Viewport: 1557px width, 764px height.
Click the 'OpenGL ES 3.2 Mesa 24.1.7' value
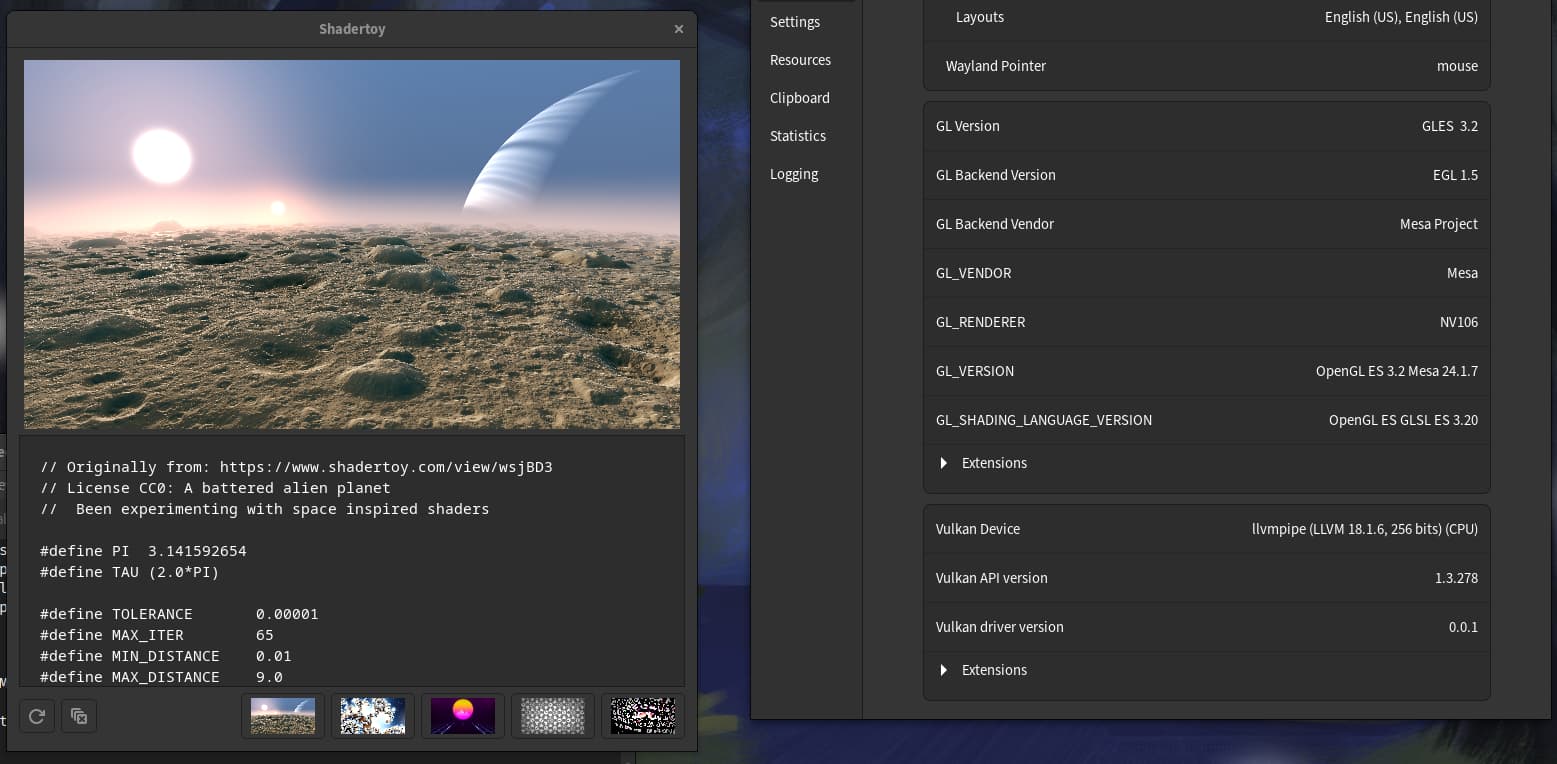[x=1397, y=371]
